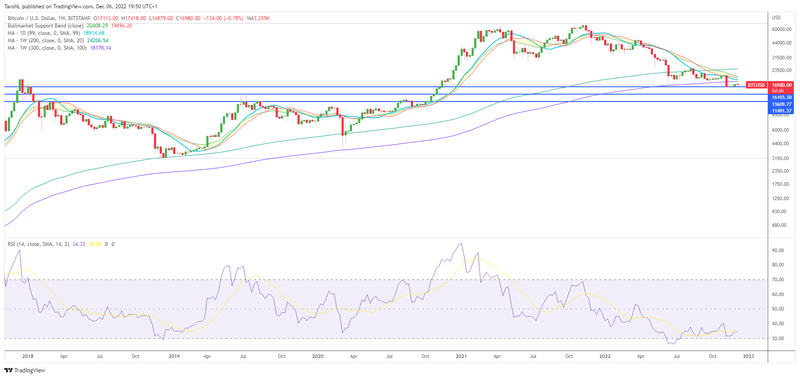The image size is (800, 378).
Task: Click the 2018 label on the time axis
Action: 28,356
